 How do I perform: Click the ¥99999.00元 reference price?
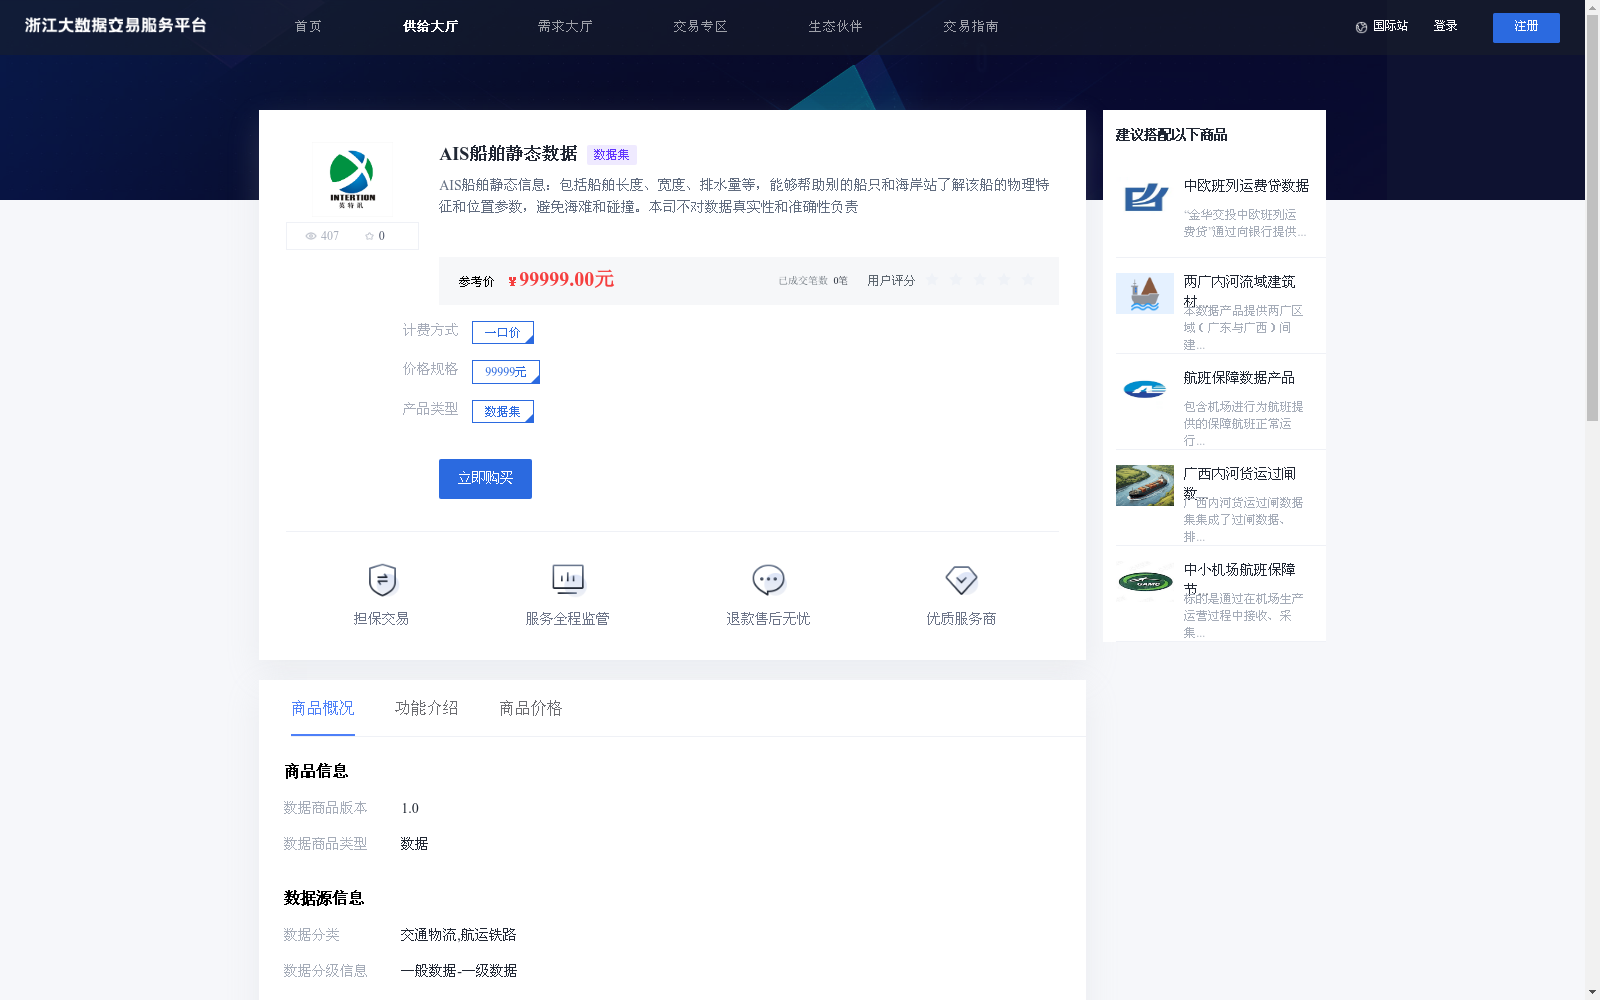561,280
